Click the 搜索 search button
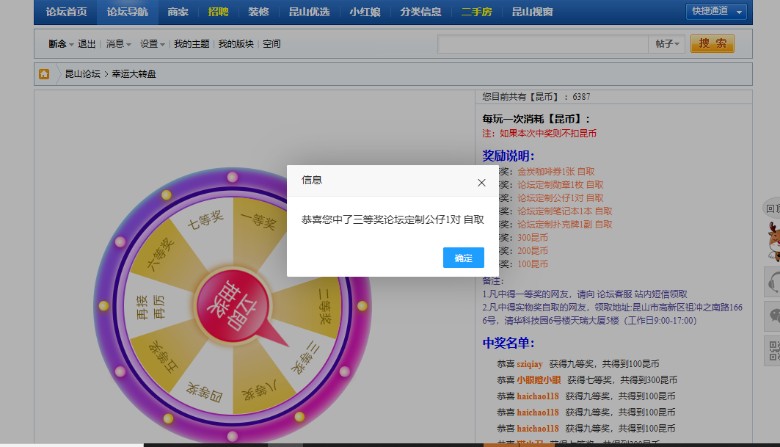 click(x=712, y=44)
